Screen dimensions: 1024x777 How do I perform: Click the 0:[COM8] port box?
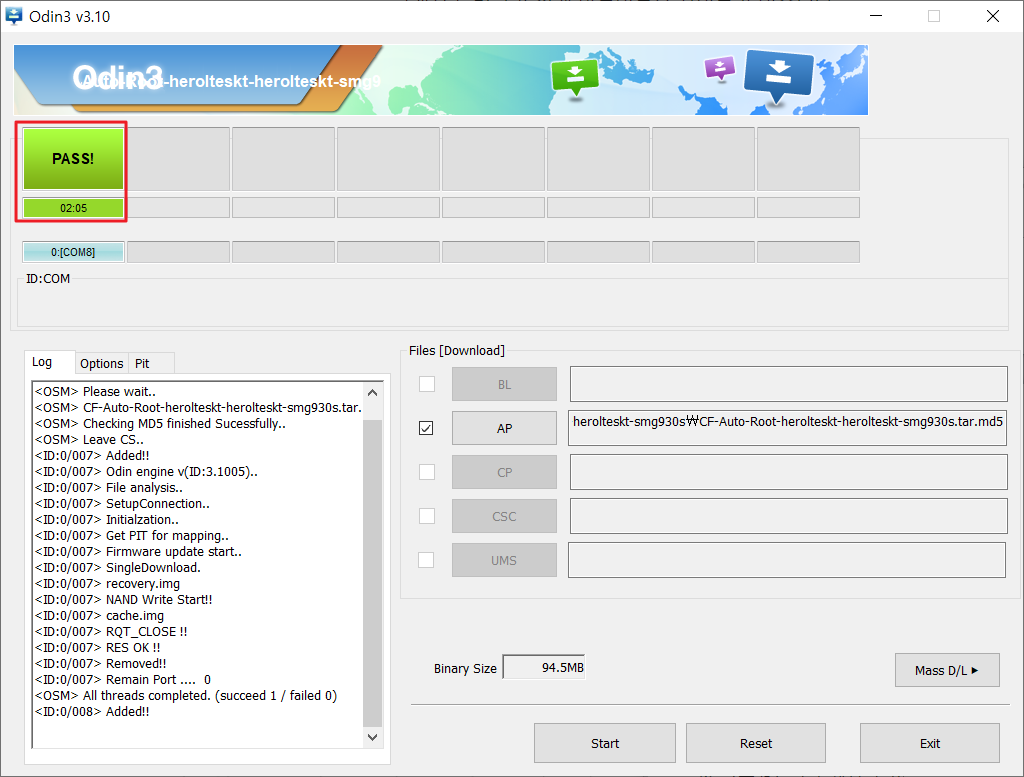click(x=73, y=252)
